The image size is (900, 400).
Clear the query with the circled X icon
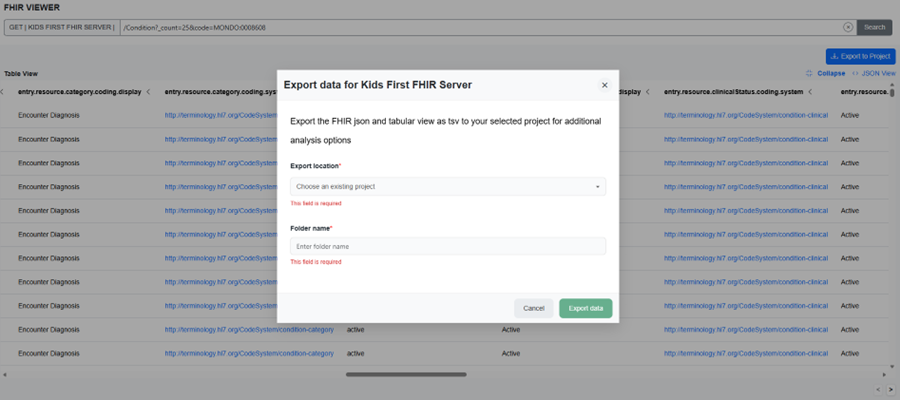(x=848, y=28)
